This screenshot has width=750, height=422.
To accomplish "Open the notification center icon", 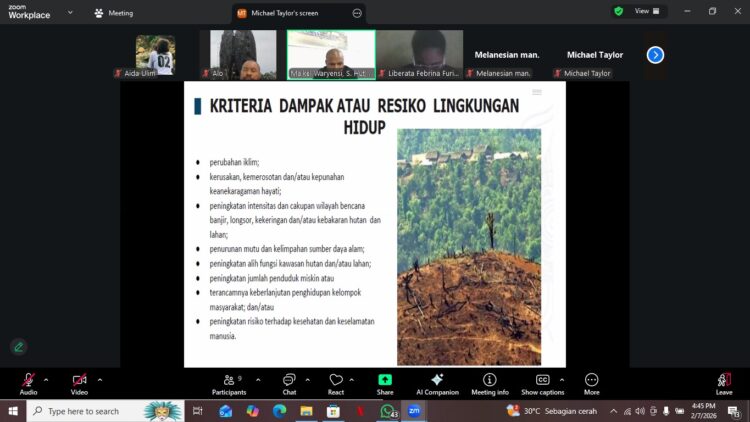I will coord(734,411).
